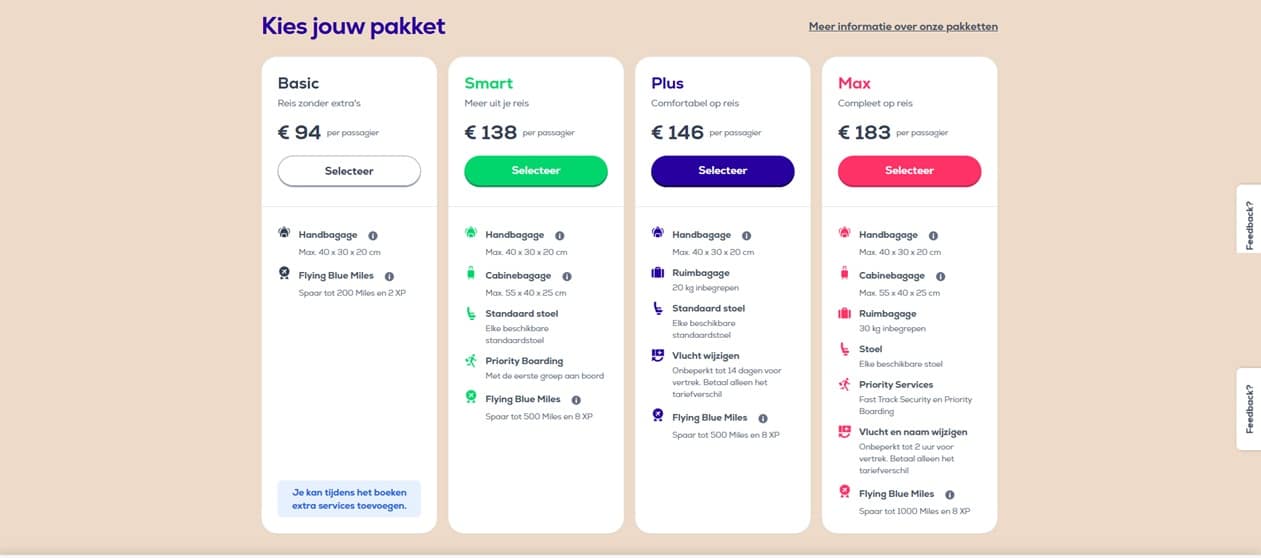Click the Priority Services icon in Max

pyautogui.click(x=845, y=384)
